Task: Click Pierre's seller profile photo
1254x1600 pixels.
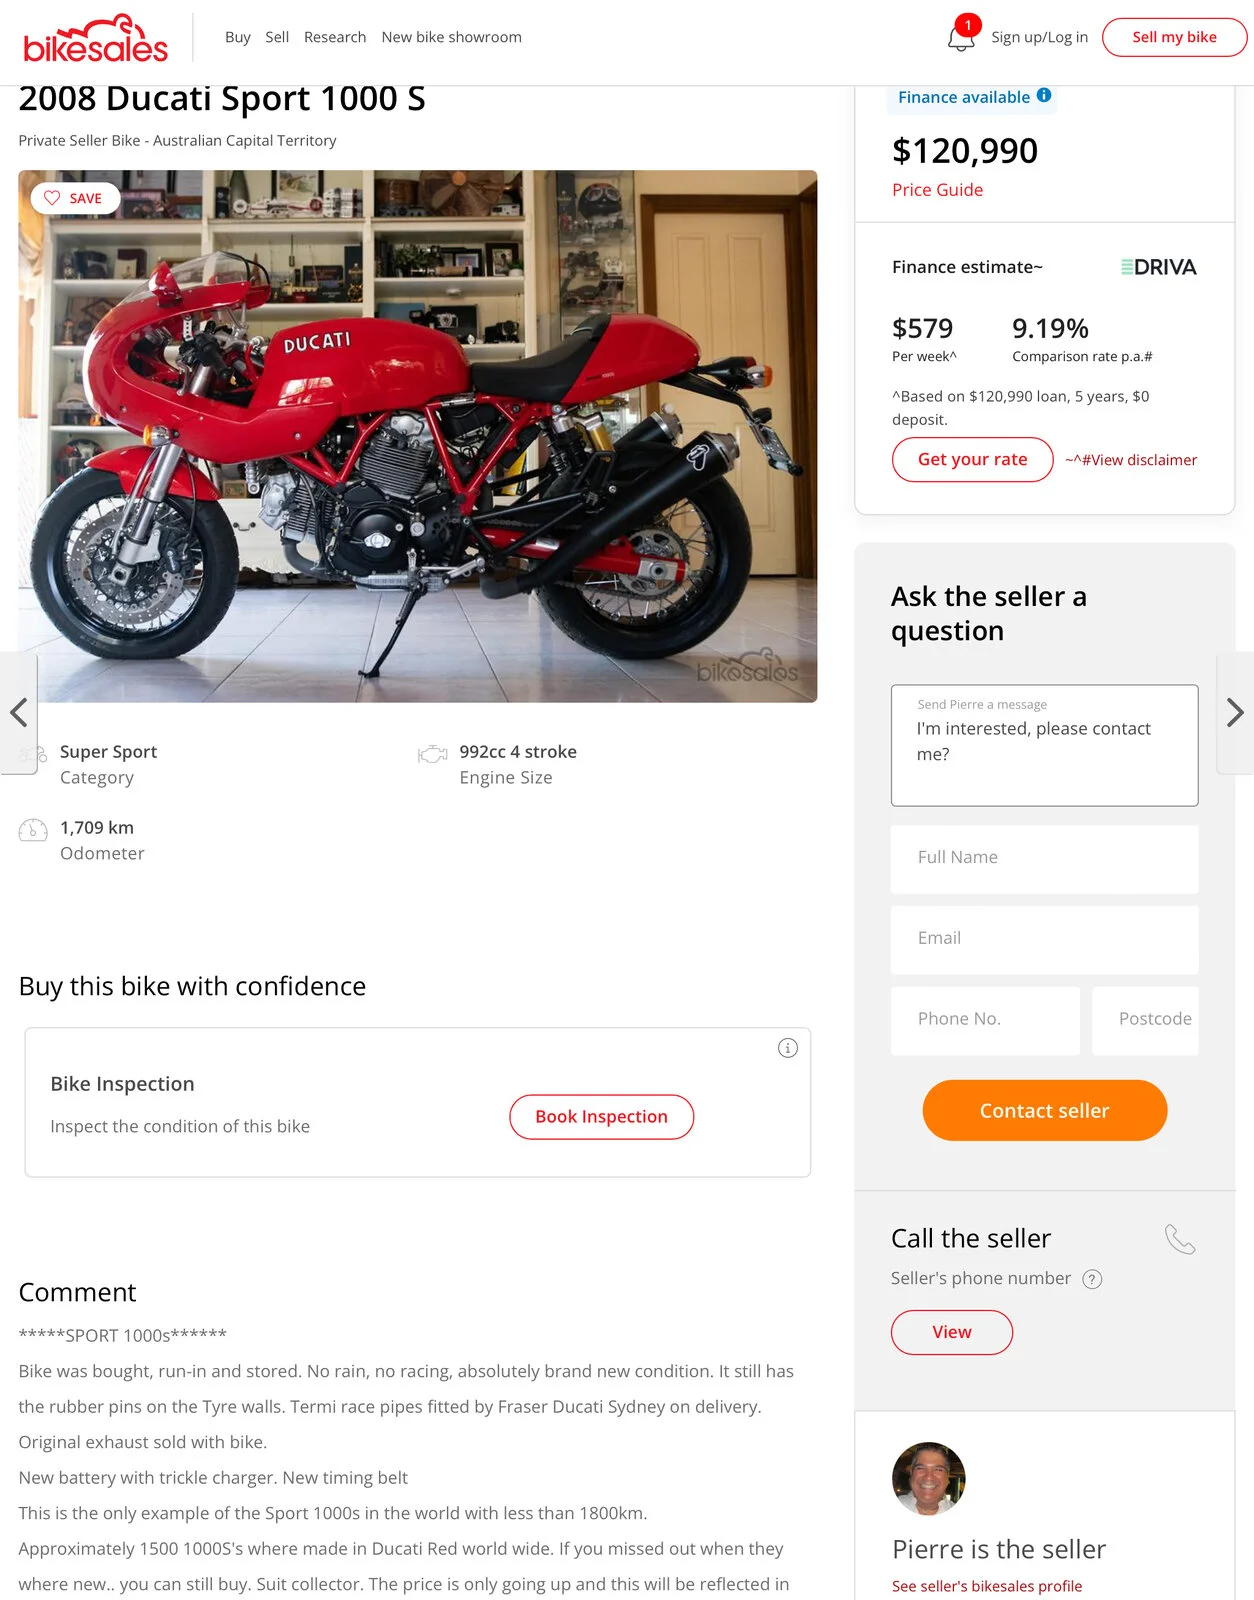Action: click(928, 1478)
